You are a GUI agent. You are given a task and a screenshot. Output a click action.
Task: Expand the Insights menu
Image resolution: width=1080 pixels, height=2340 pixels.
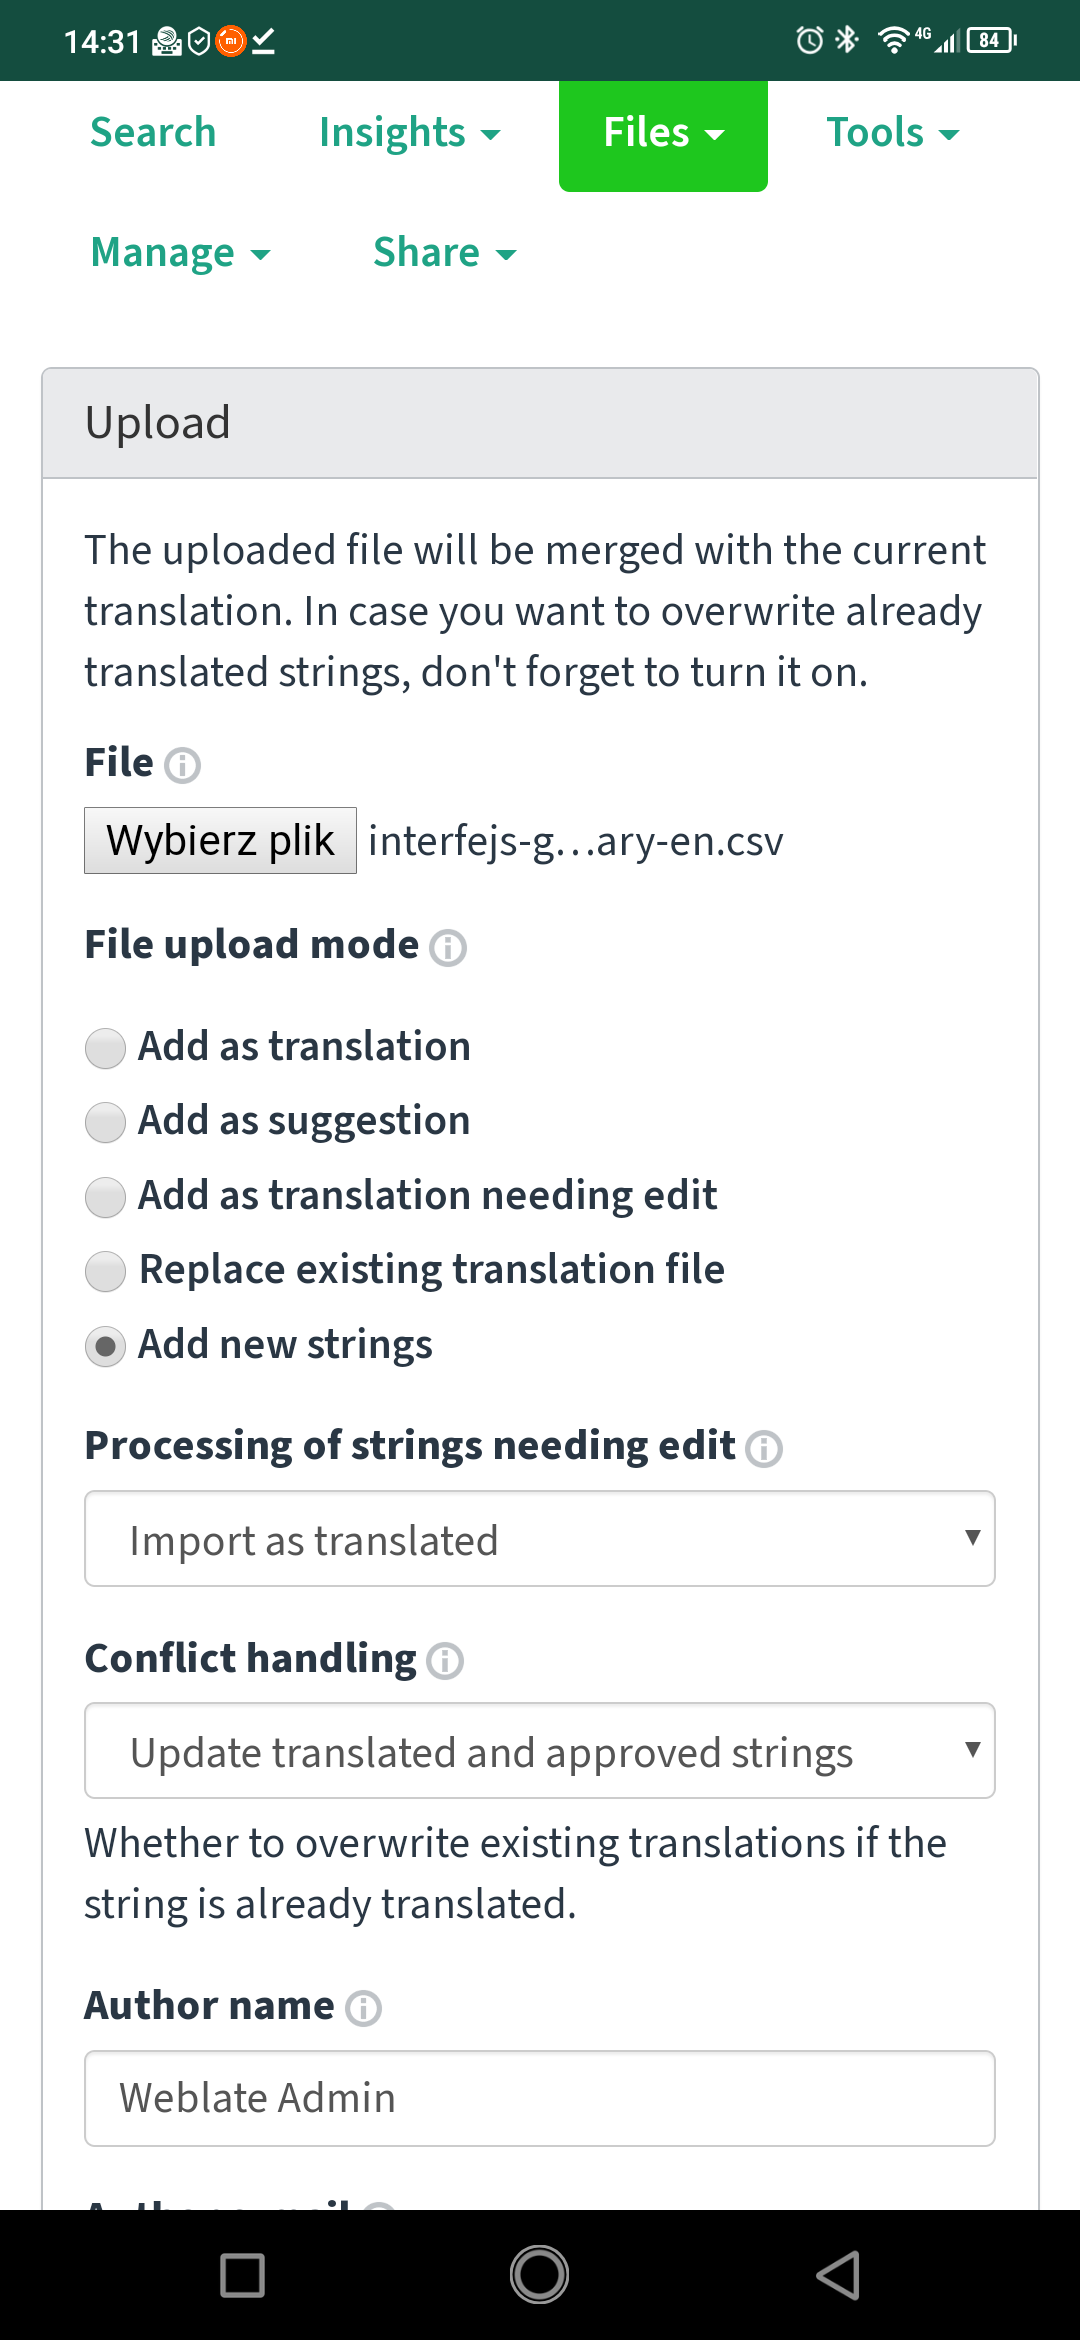pyautogui.click(x=409, y=133)
